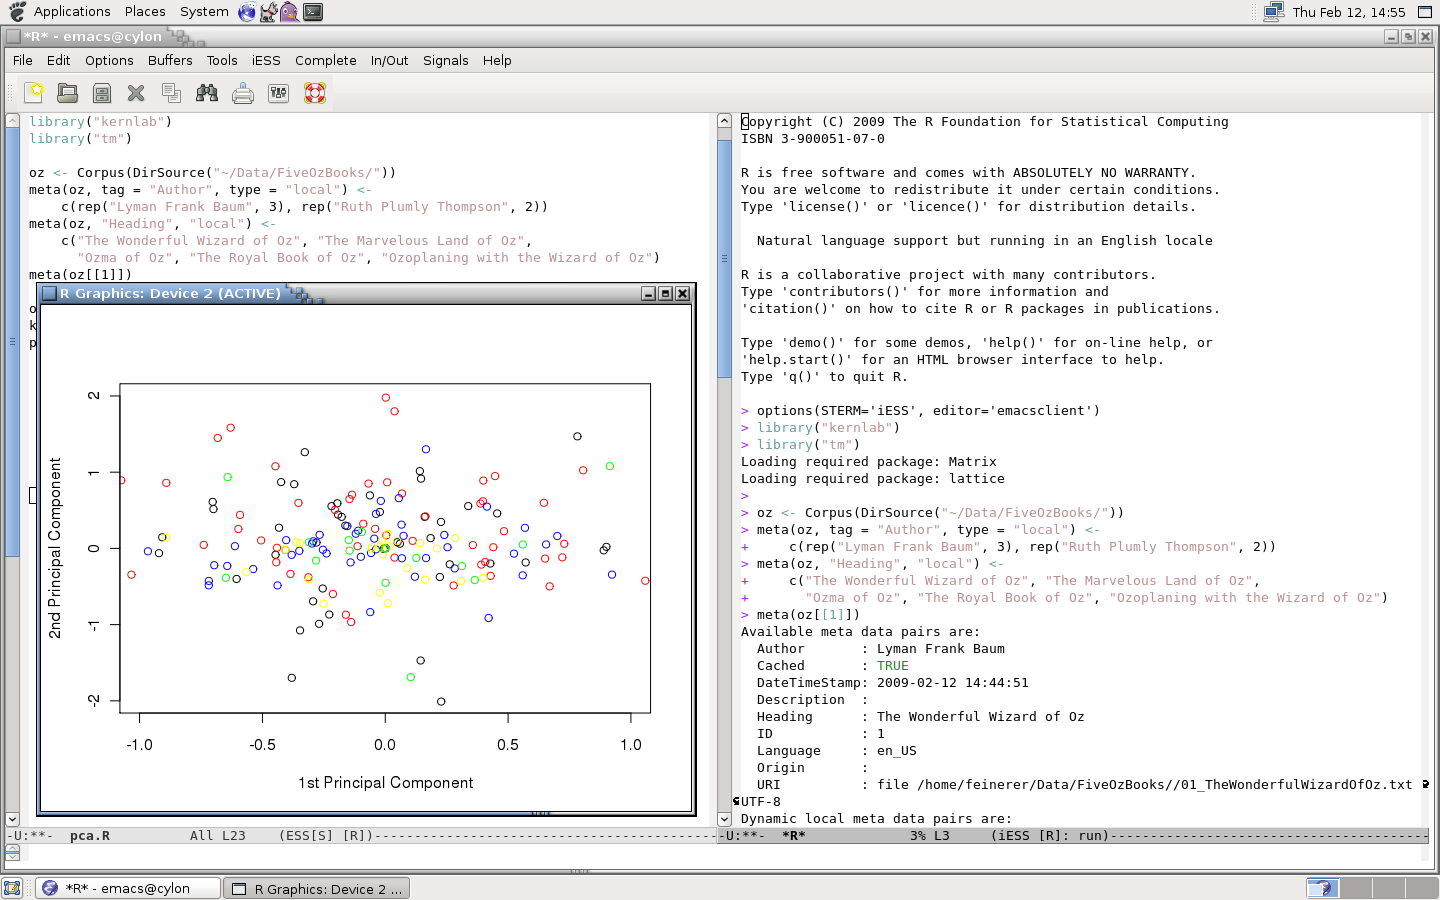Open Preferences via sliders toolbar icon
The image size is (1440, 900).
(279, 93)
